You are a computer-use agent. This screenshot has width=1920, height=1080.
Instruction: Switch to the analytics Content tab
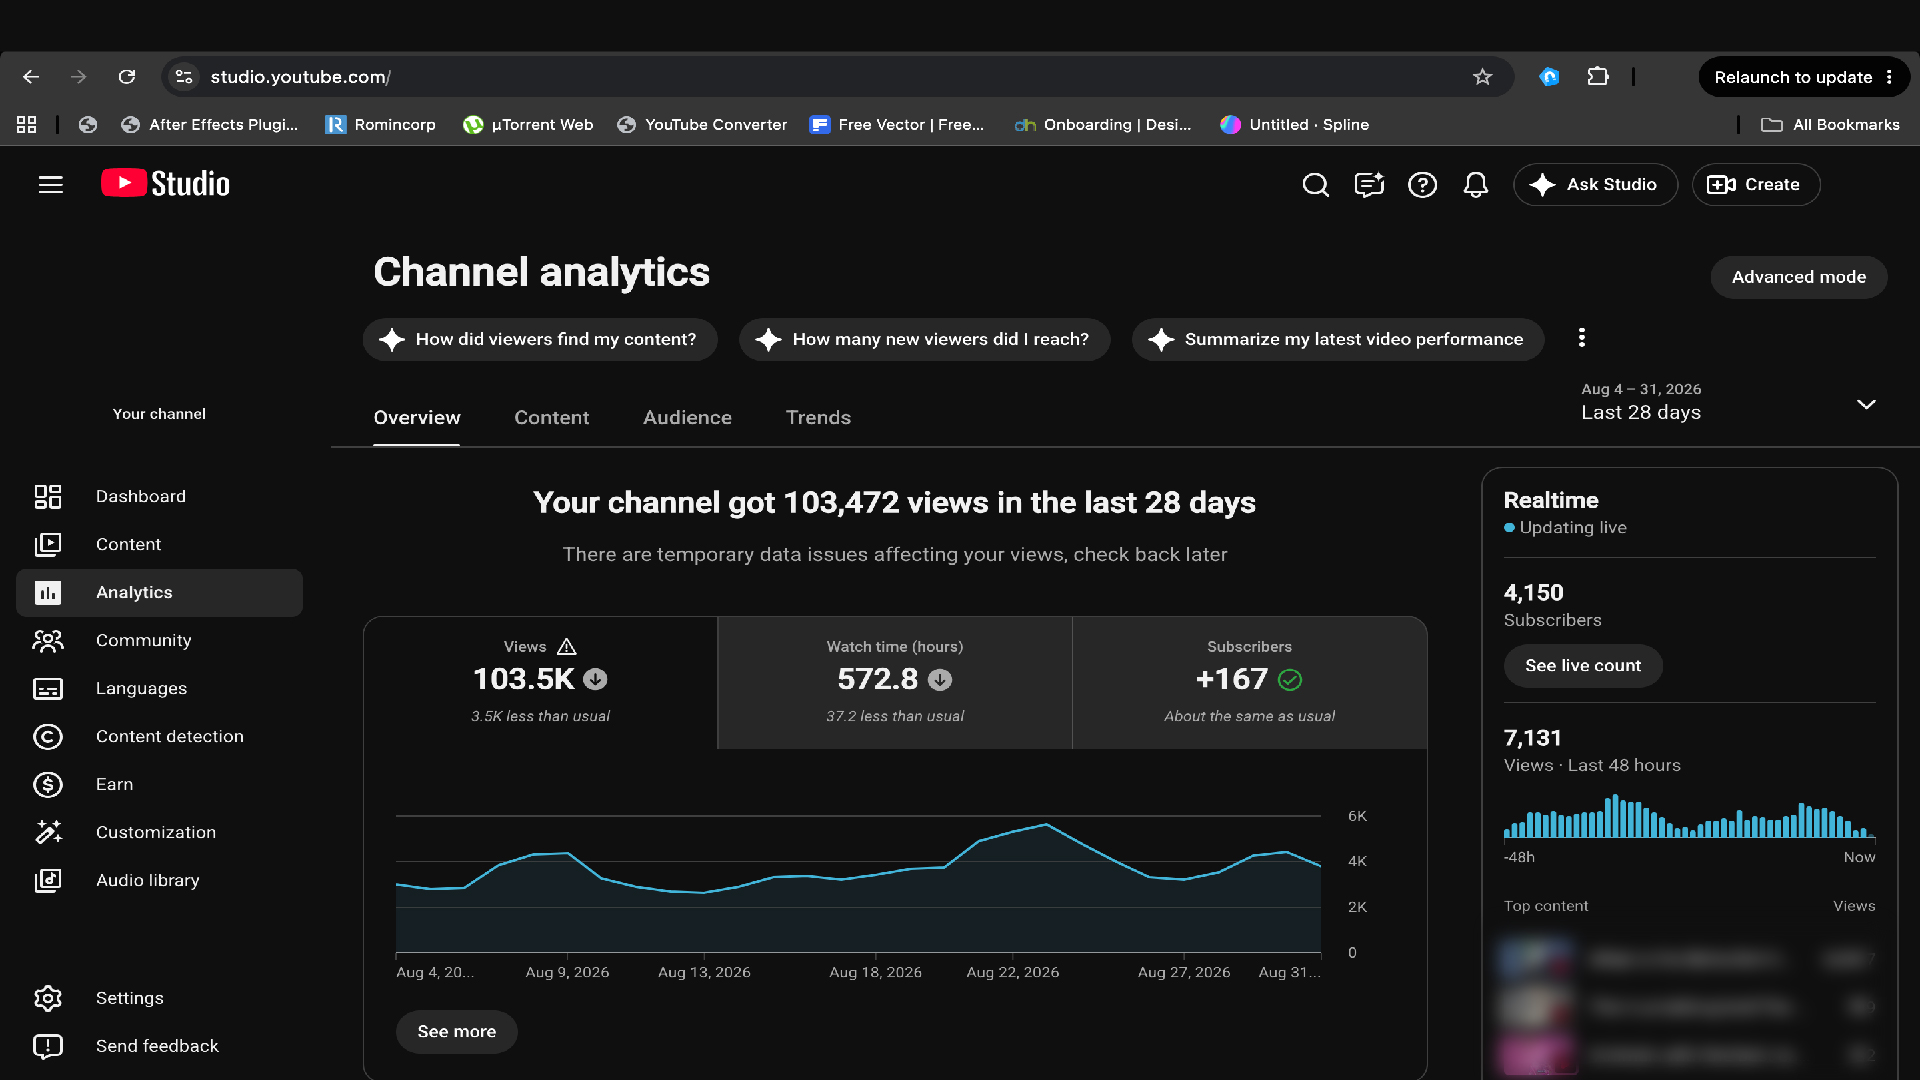tap(551, 418)
